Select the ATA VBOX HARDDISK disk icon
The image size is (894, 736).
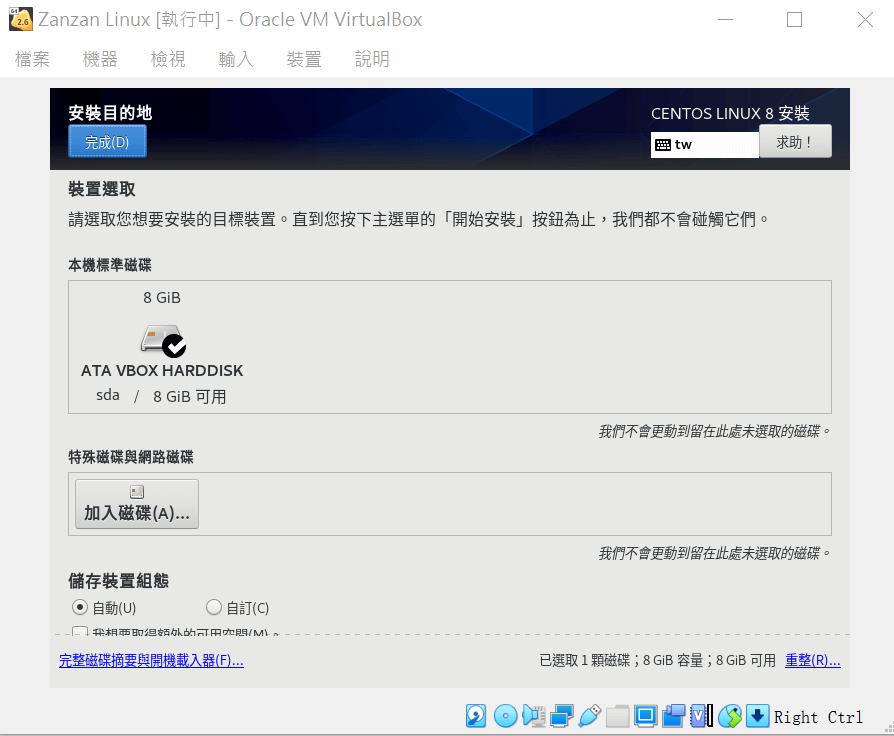[163, 340]
